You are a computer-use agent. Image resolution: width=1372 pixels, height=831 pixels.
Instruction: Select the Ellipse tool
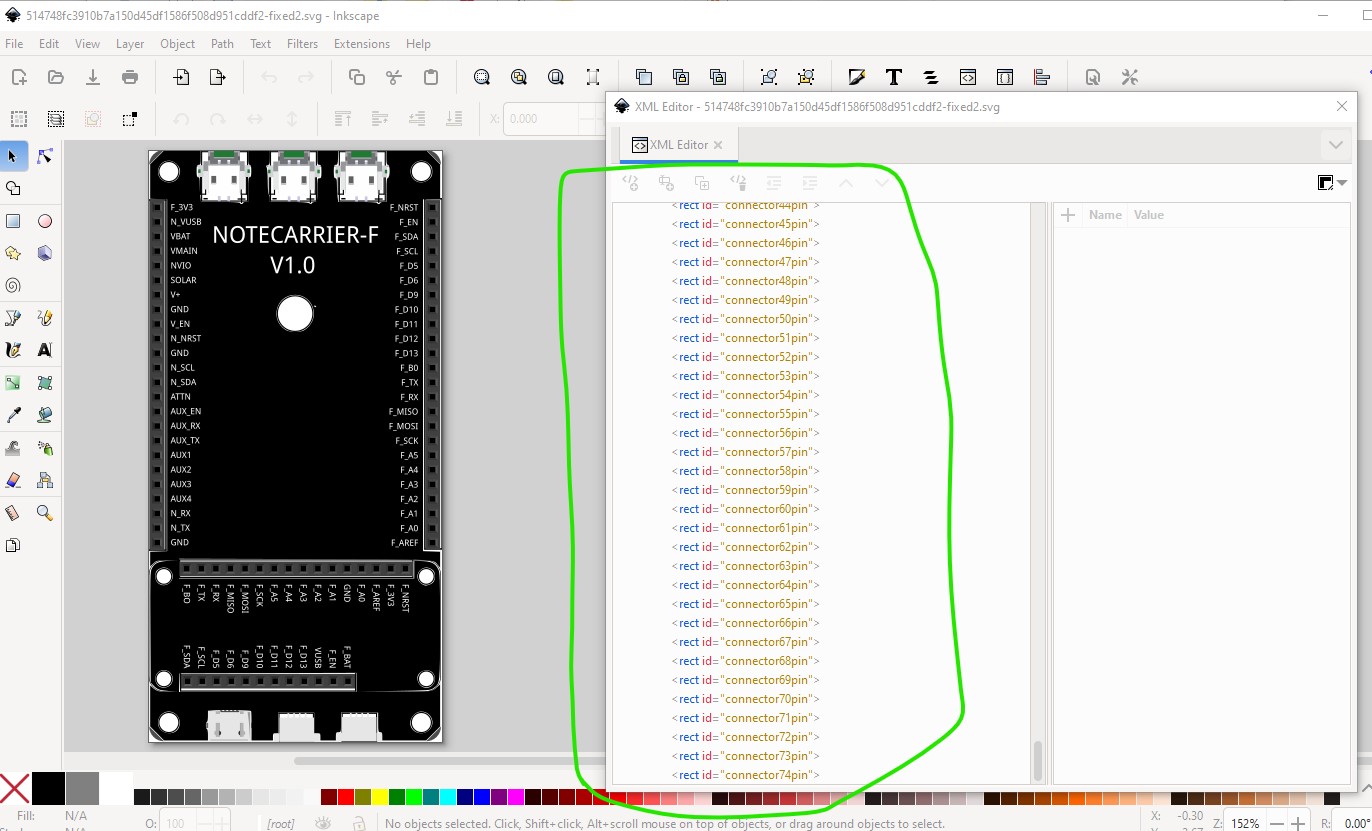45,221
